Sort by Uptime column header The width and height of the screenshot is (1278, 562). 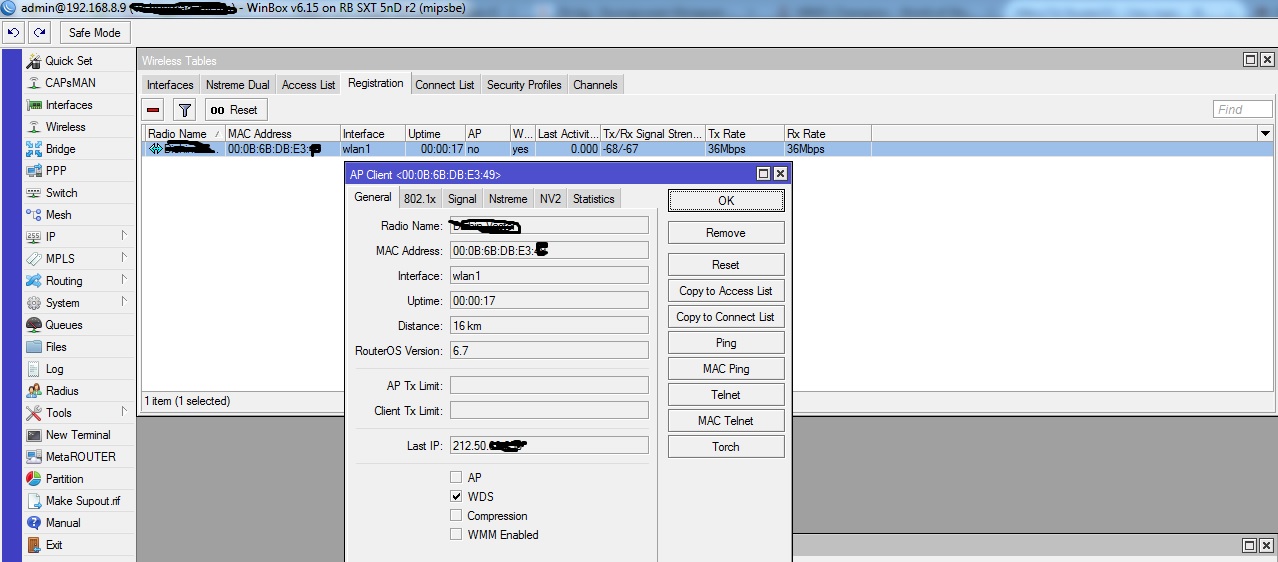435,133
